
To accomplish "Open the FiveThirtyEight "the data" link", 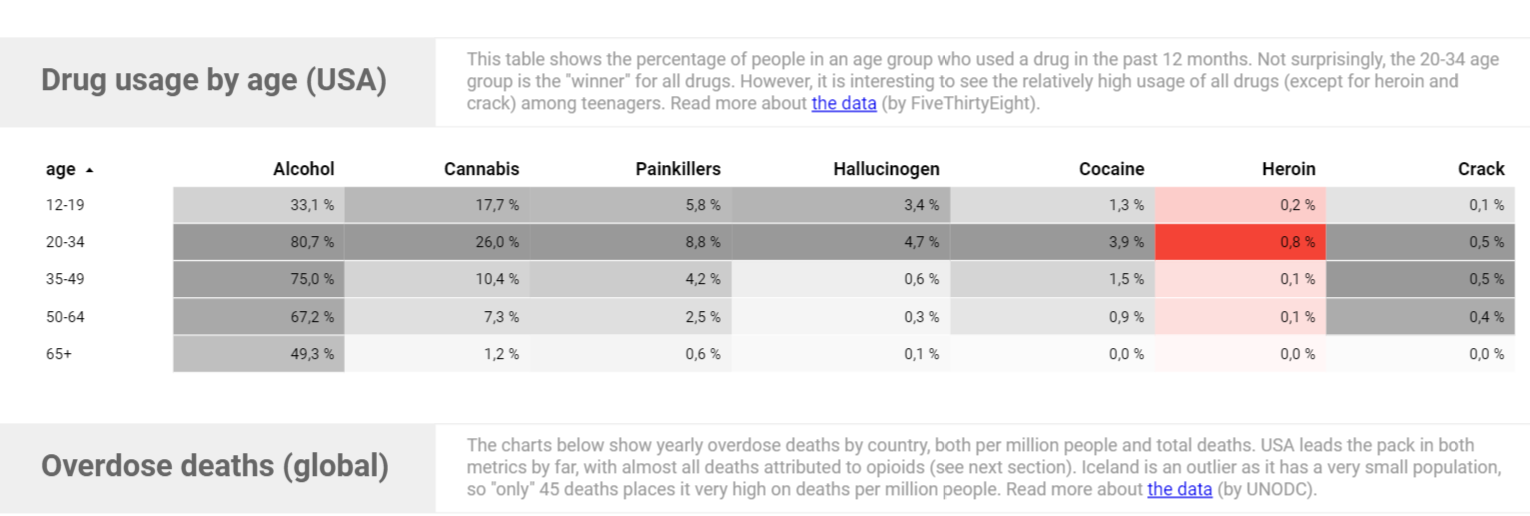I will 844,103.
